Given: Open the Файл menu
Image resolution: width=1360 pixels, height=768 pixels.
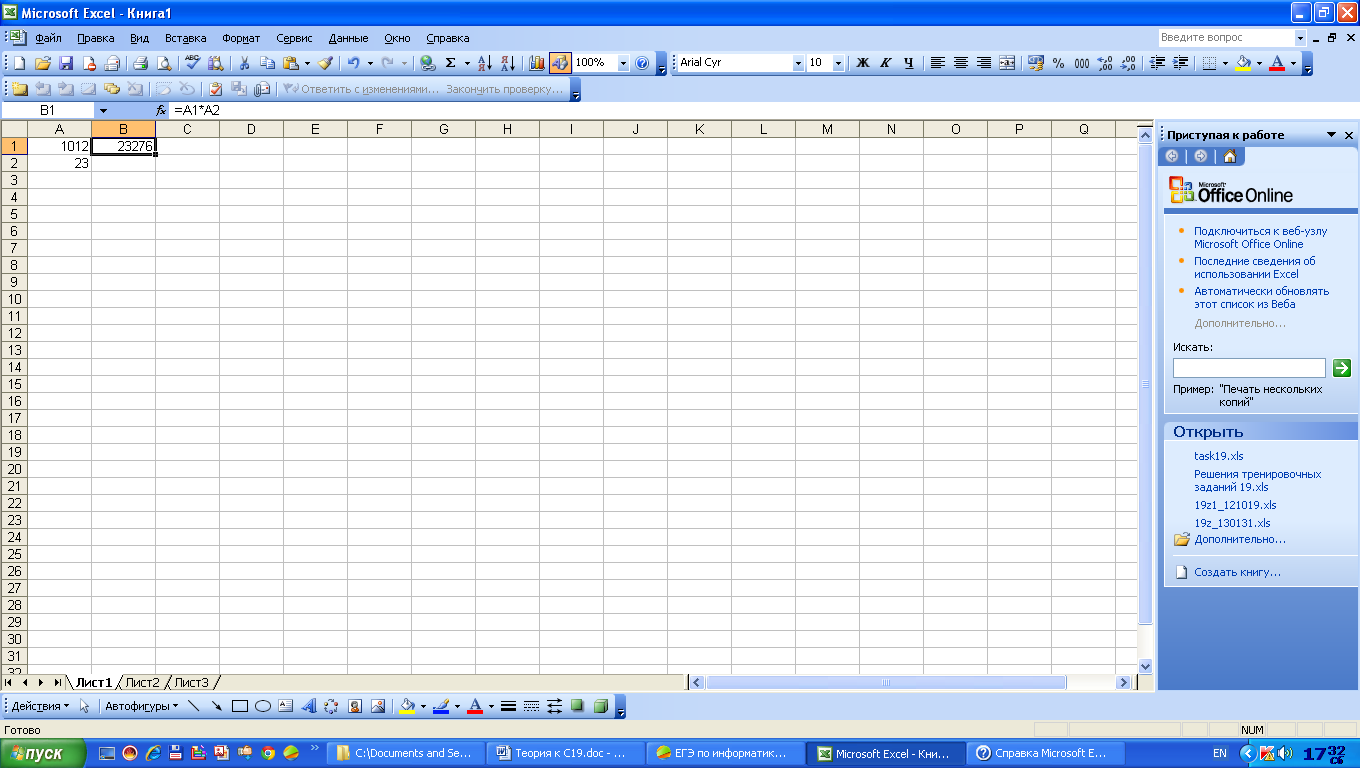Looking at the screenshot, I should [x=48, y=38].
